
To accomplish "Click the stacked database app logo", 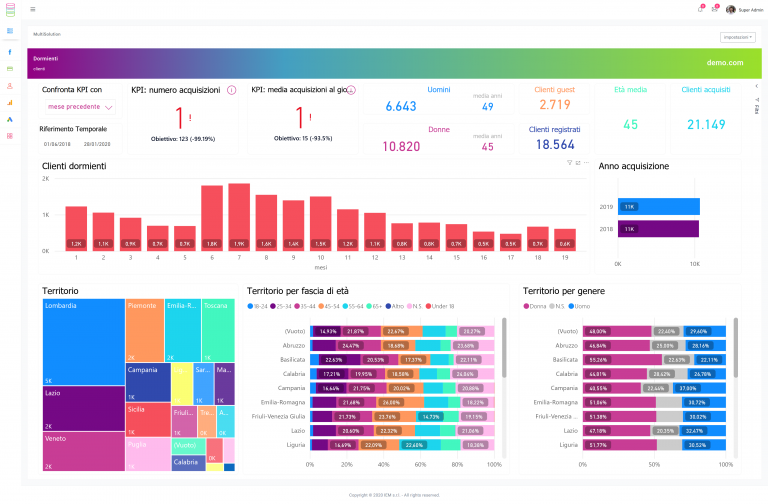I will (10, 9).
